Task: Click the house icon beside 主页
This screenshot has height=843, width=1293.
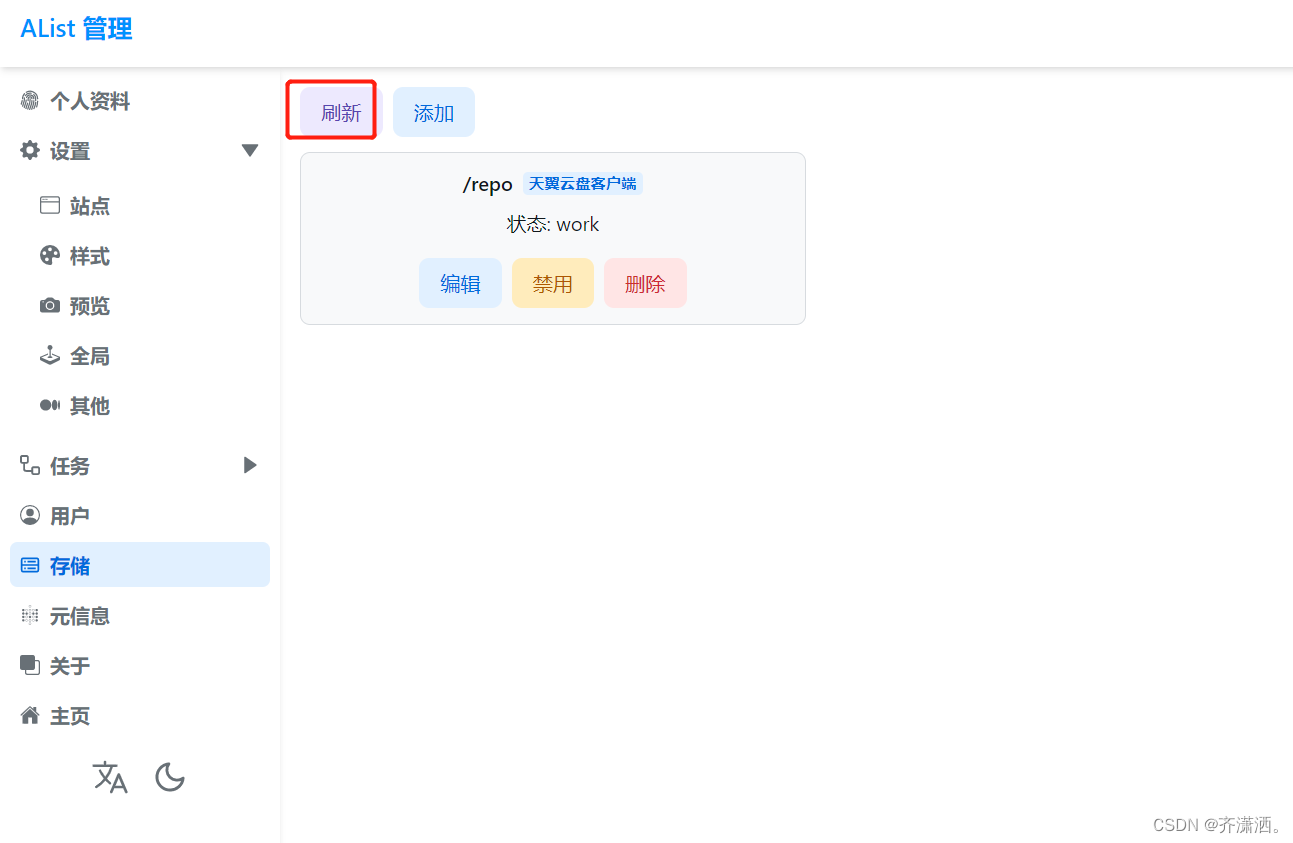Action: [x=30, y=716]
